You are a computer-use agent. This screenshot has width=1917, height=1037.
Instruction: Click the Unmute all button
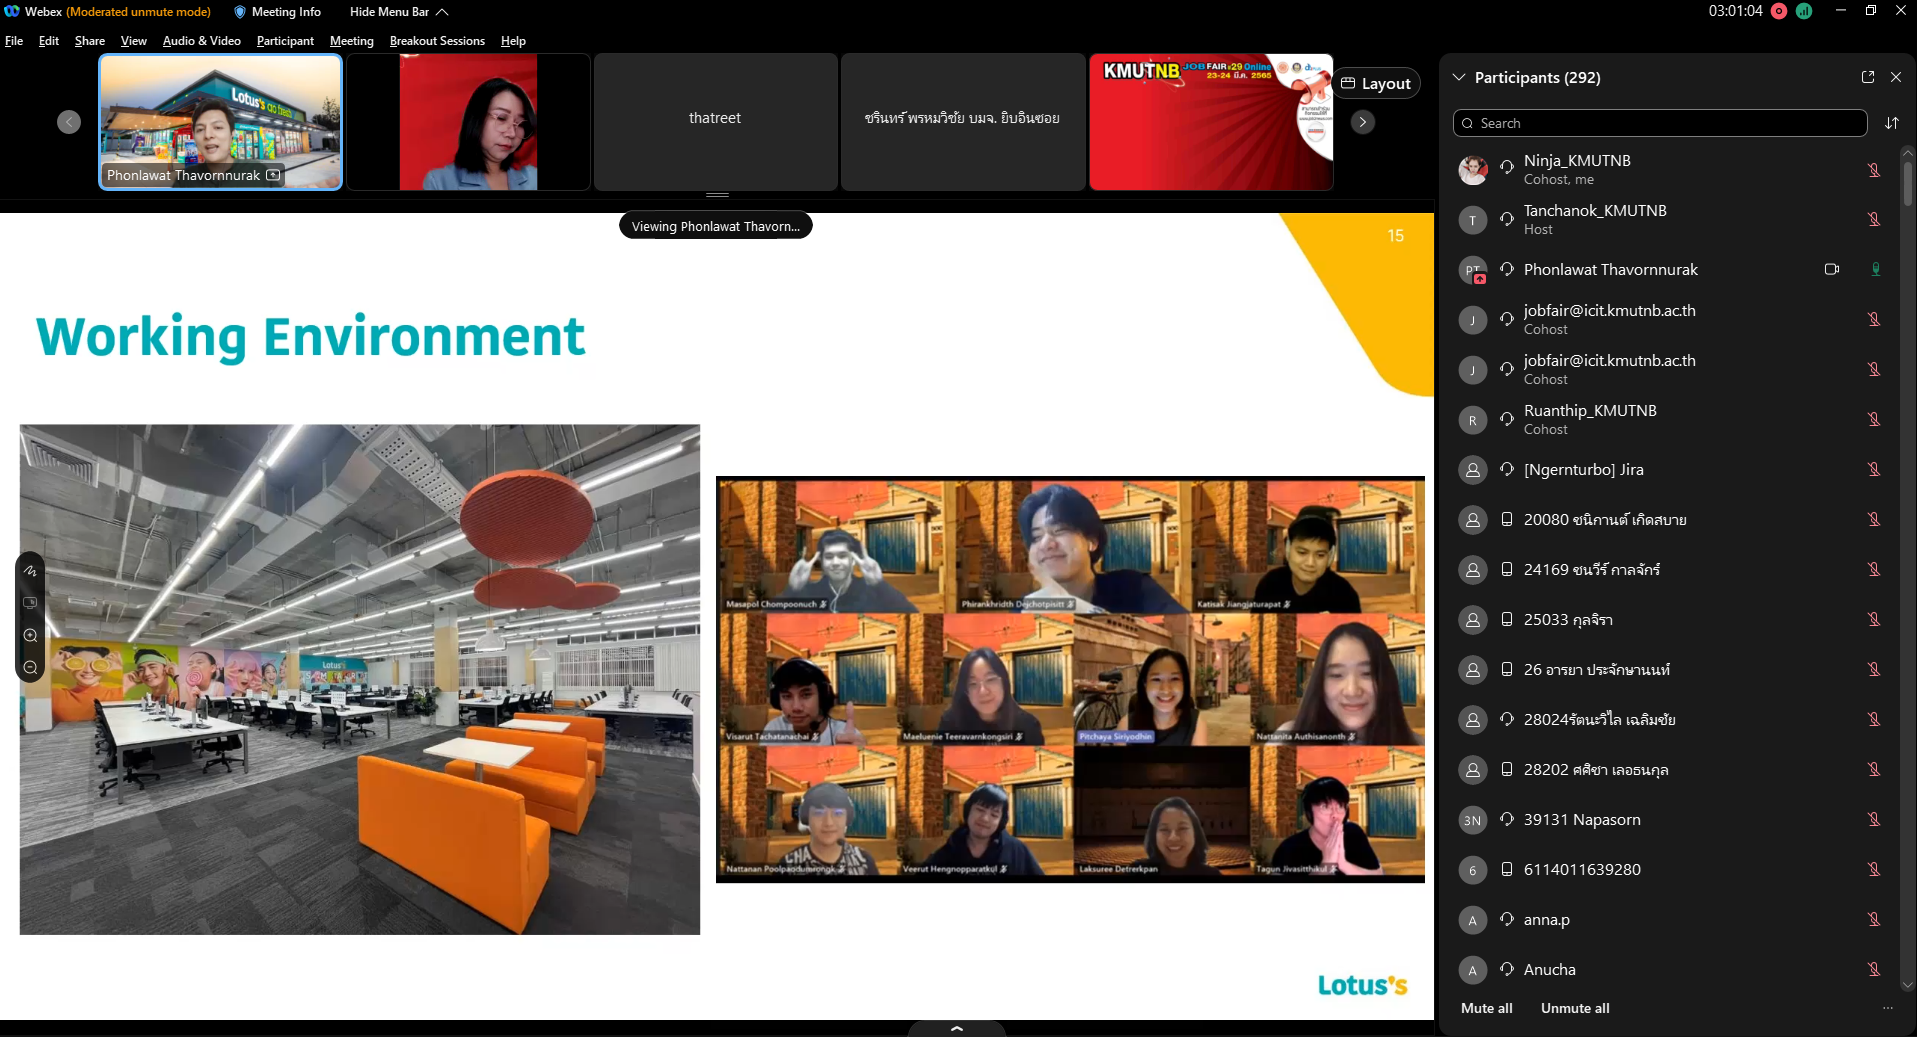[x=1575, y=1008]
